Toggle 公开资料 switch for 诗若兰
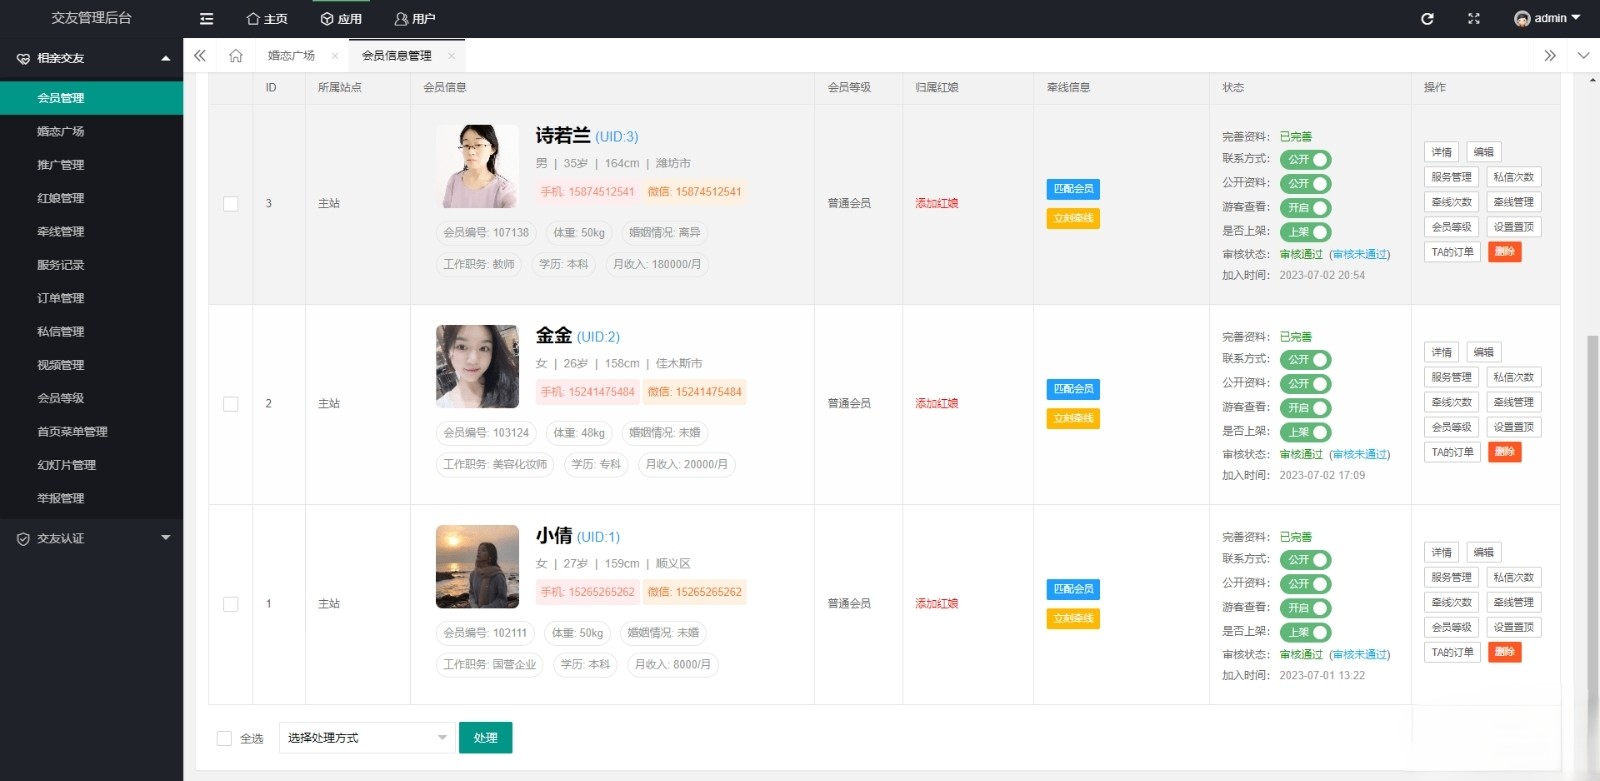 coord(1306,184)
